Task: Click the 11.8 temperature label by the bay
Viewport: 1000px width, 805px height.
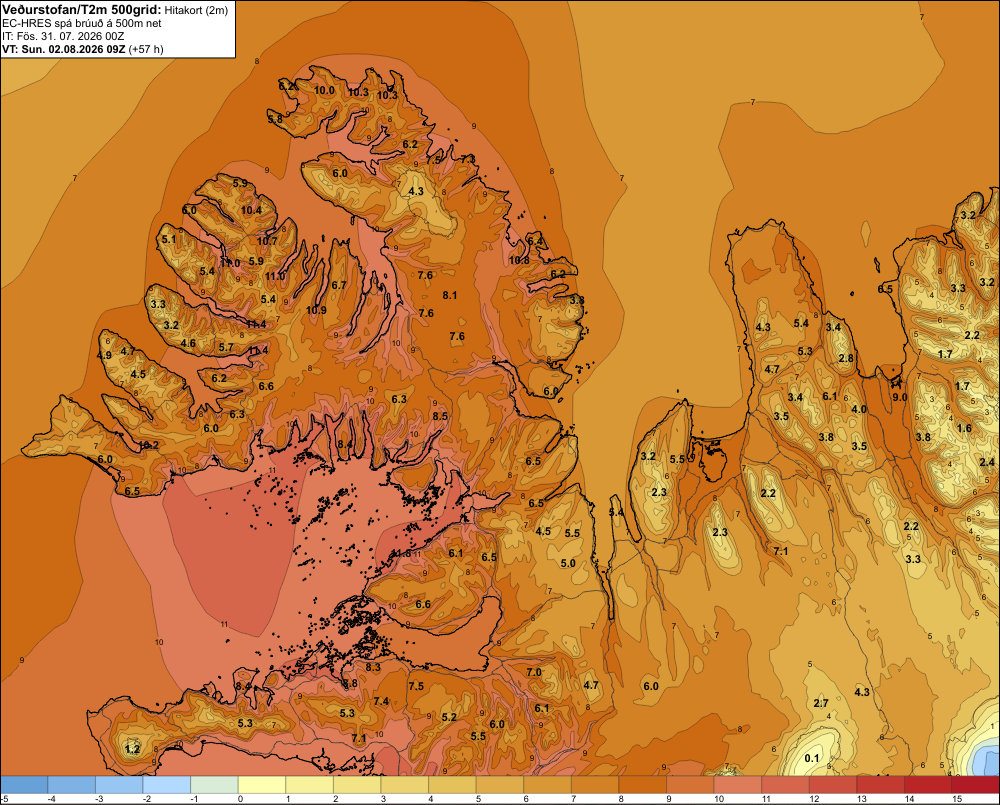Action: click(x=401, y=554)
